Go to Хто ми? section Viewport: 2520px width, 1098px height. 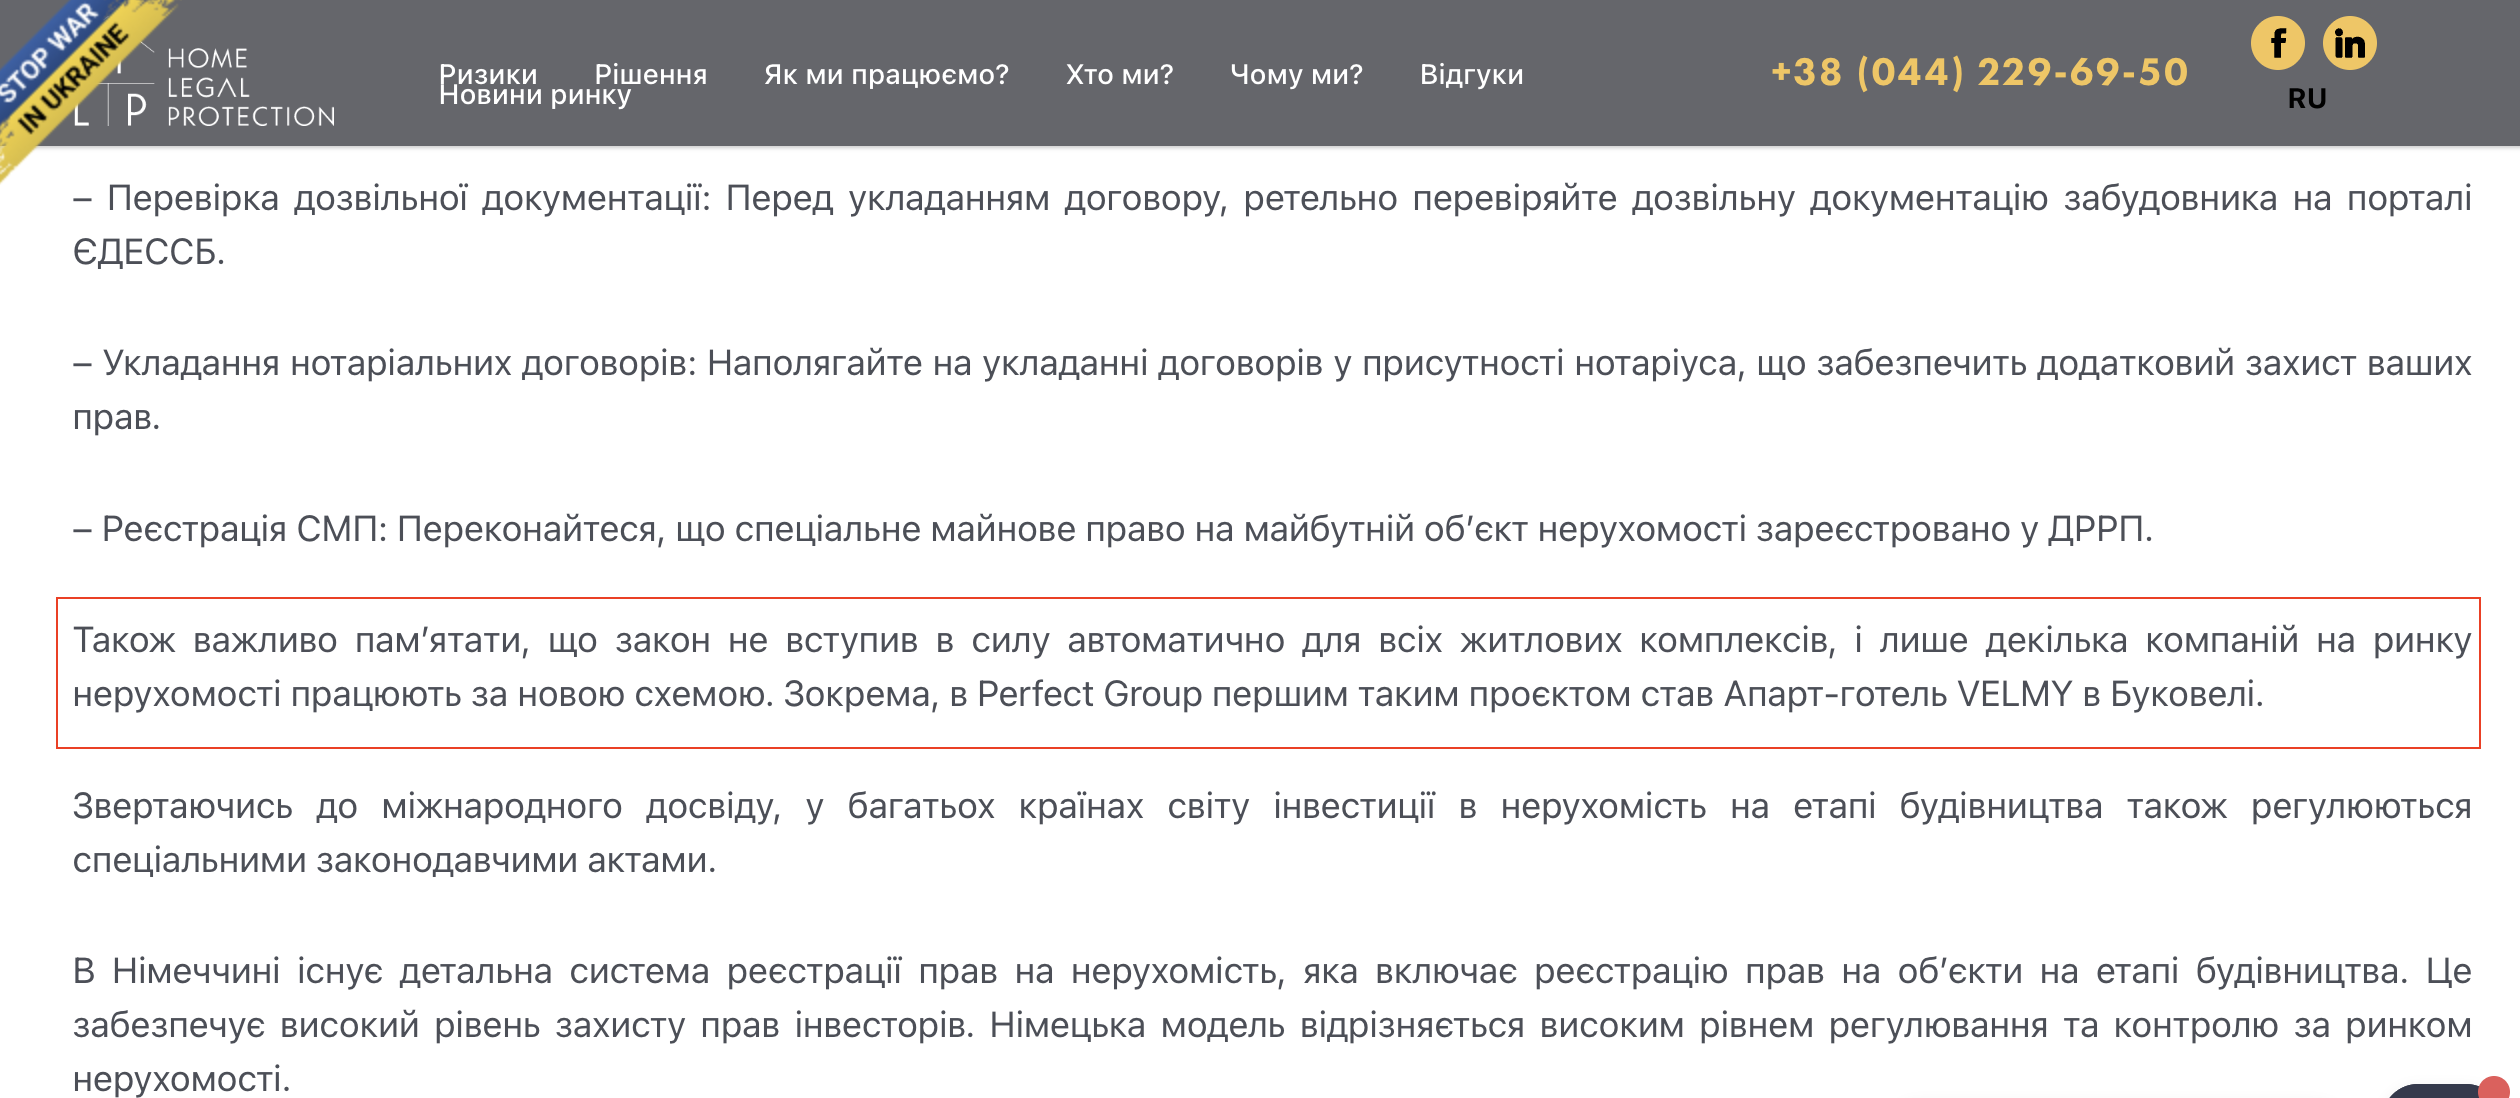pyautogui.click(x=1119, y=74)
